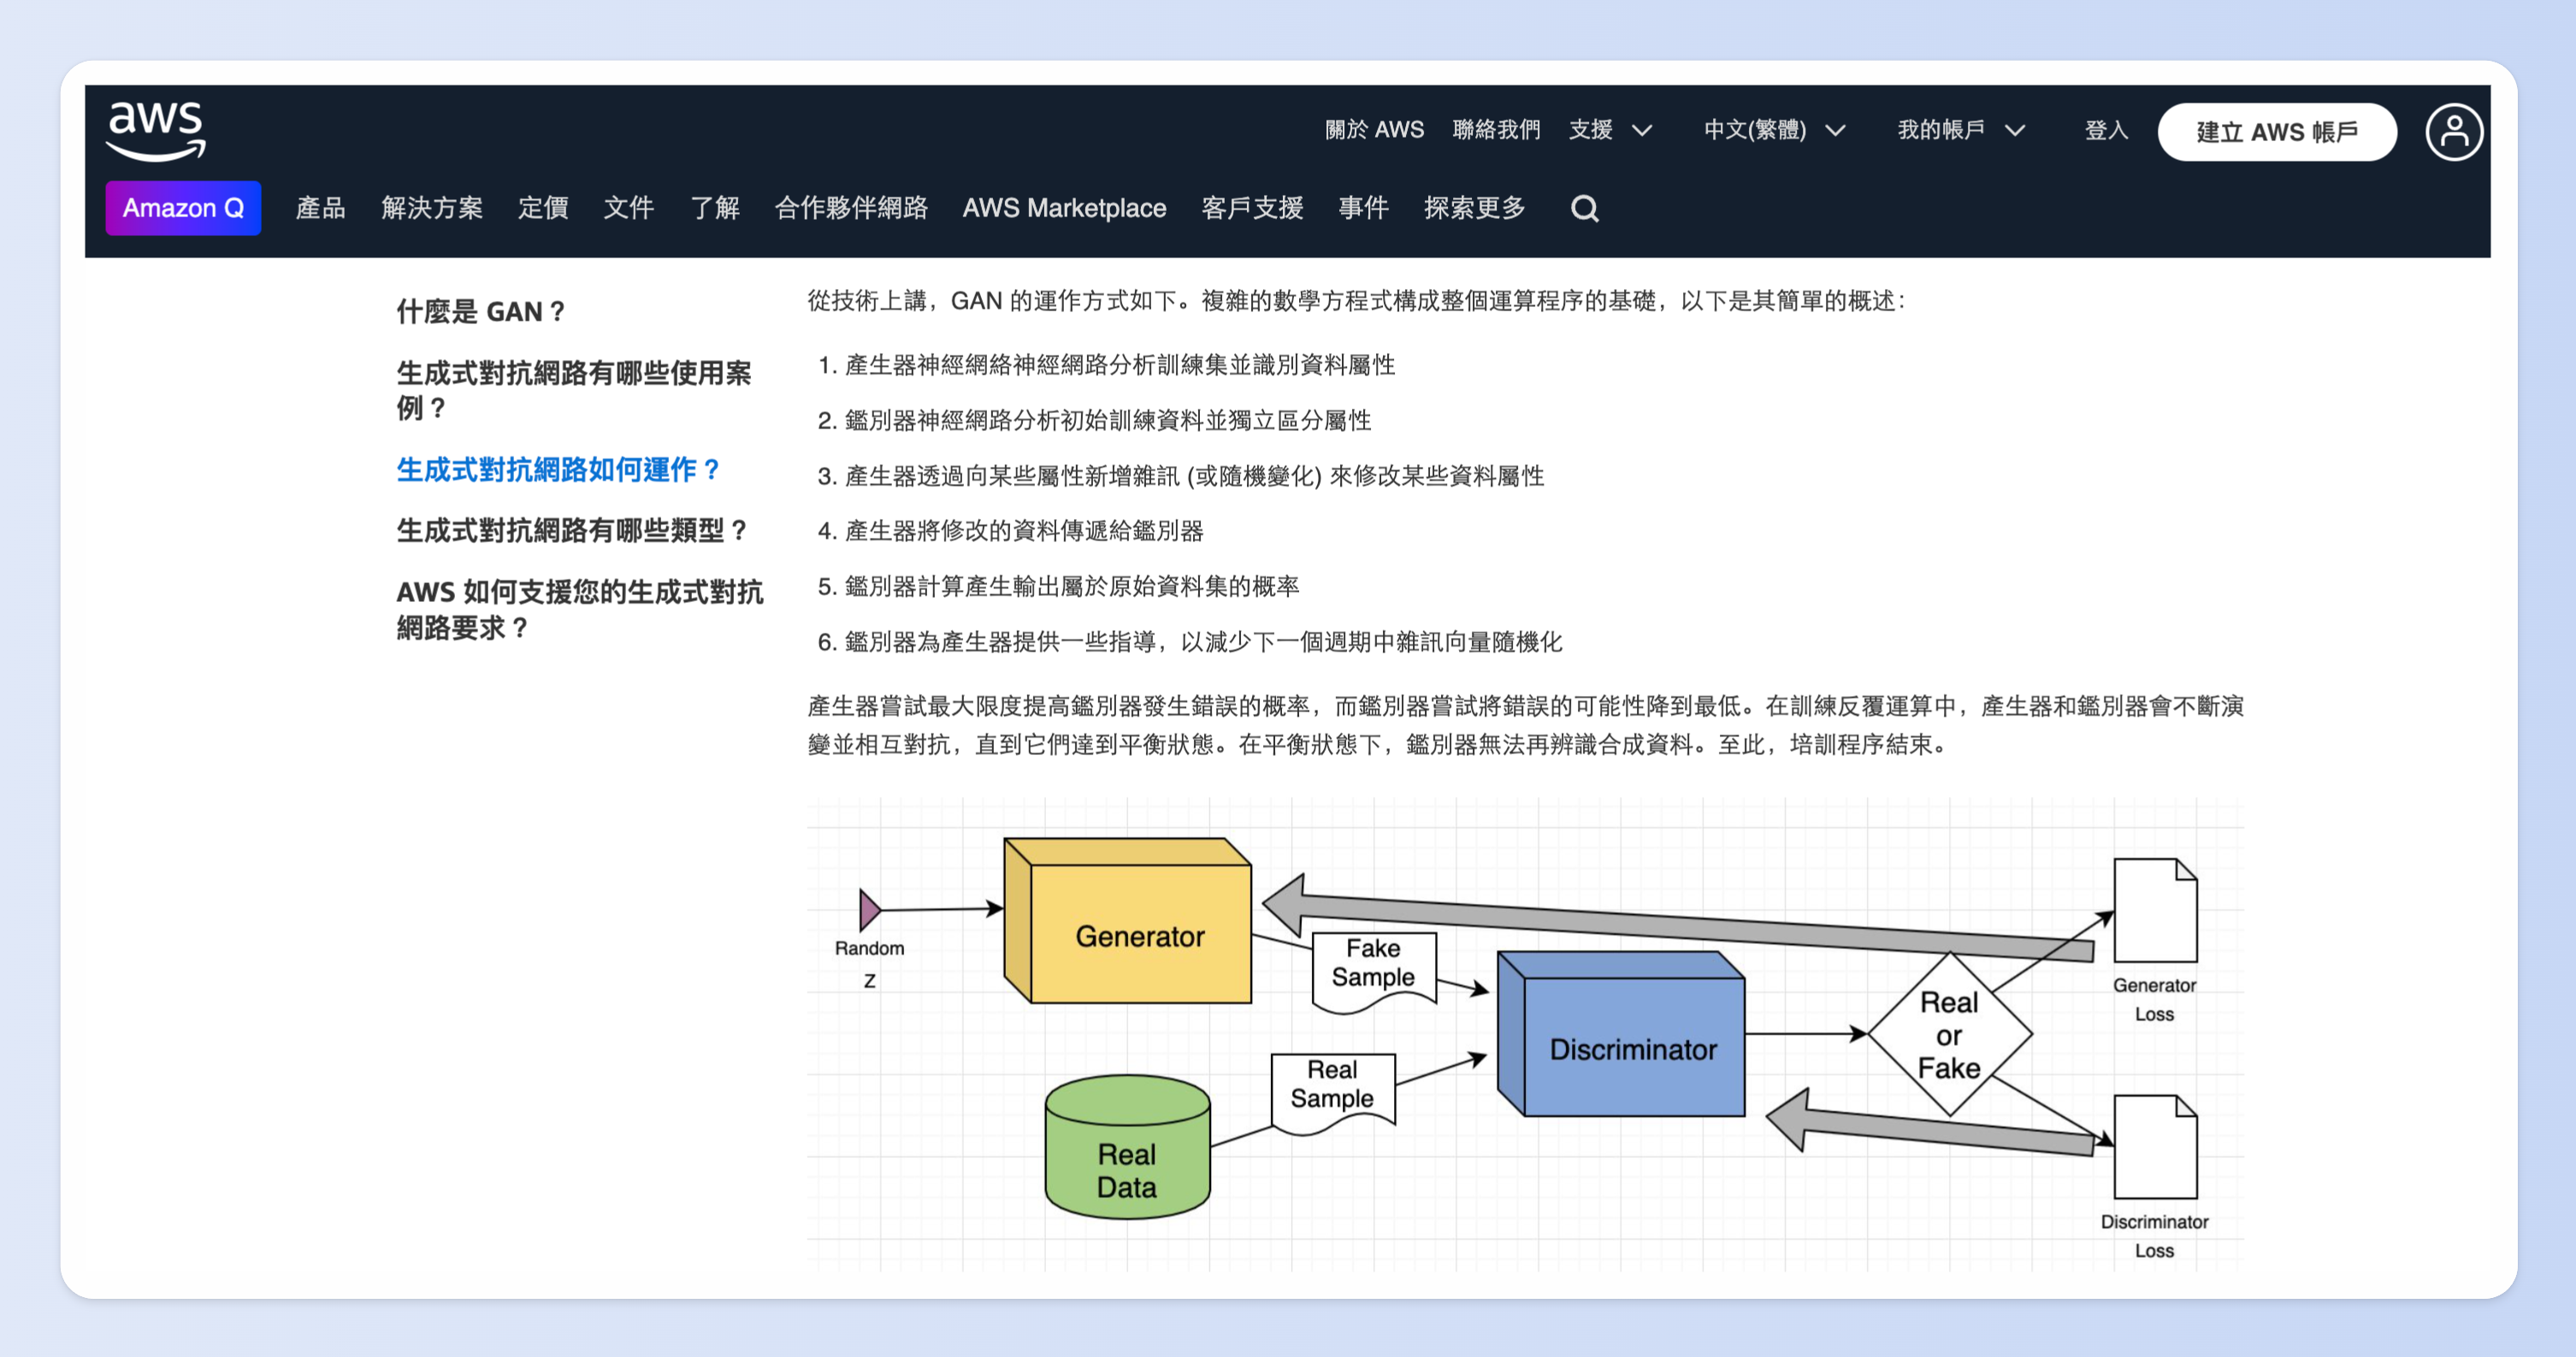Jump to 生成式對抗網路有哪些類型？ section

(572, 530)
